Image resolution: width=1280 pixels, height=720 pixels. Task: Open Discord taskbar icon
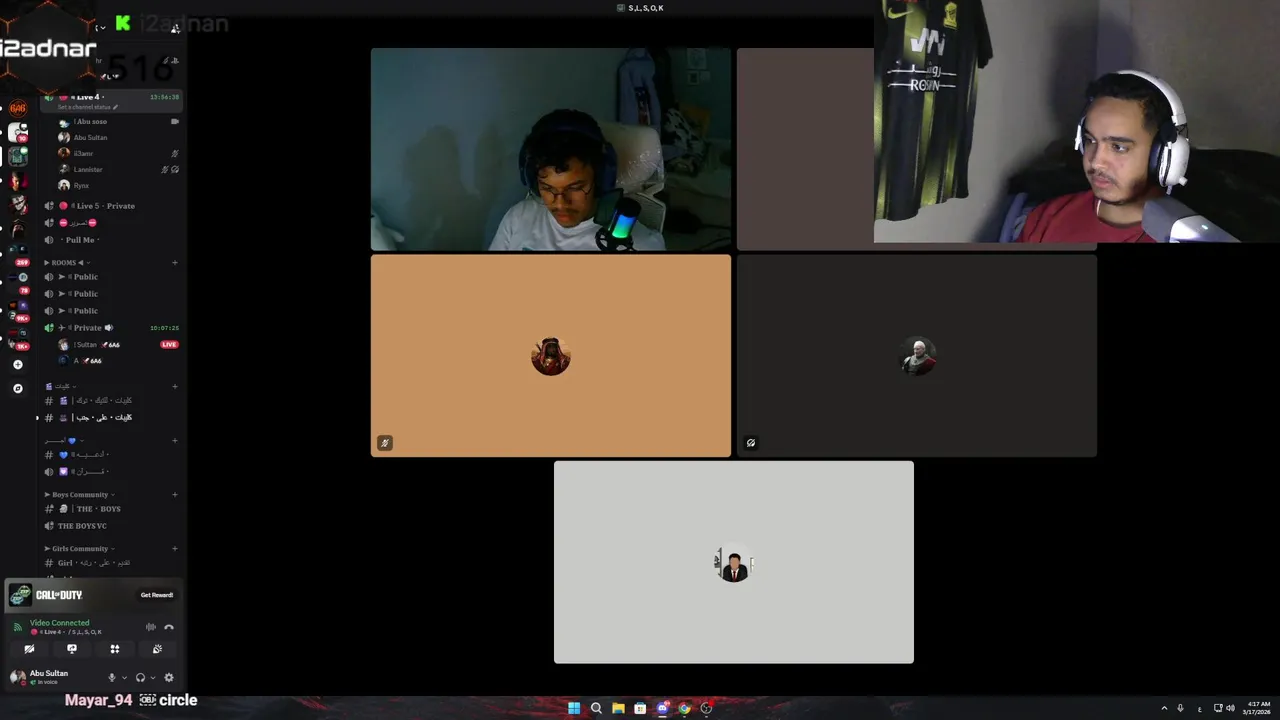click(662, 708)
